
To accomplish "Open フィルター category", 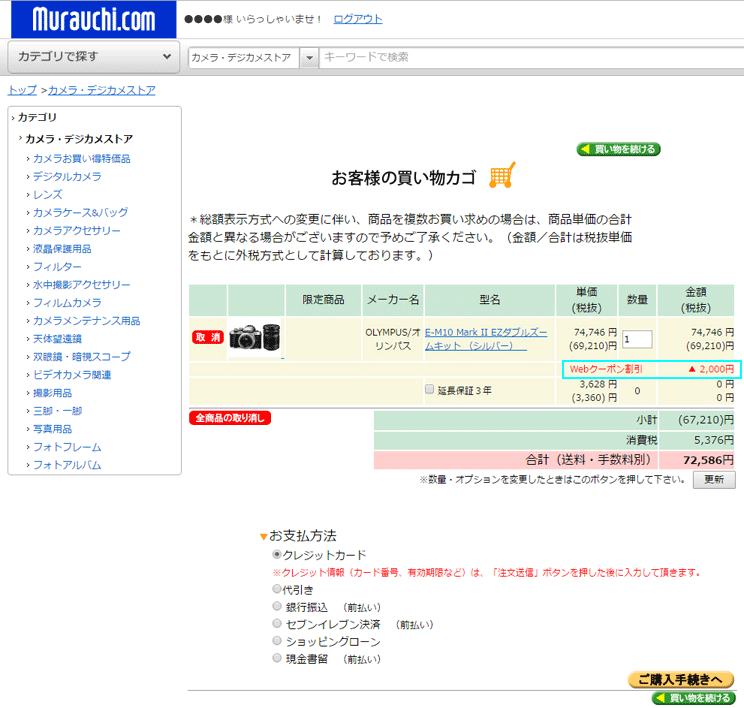I will pos(57,267).
